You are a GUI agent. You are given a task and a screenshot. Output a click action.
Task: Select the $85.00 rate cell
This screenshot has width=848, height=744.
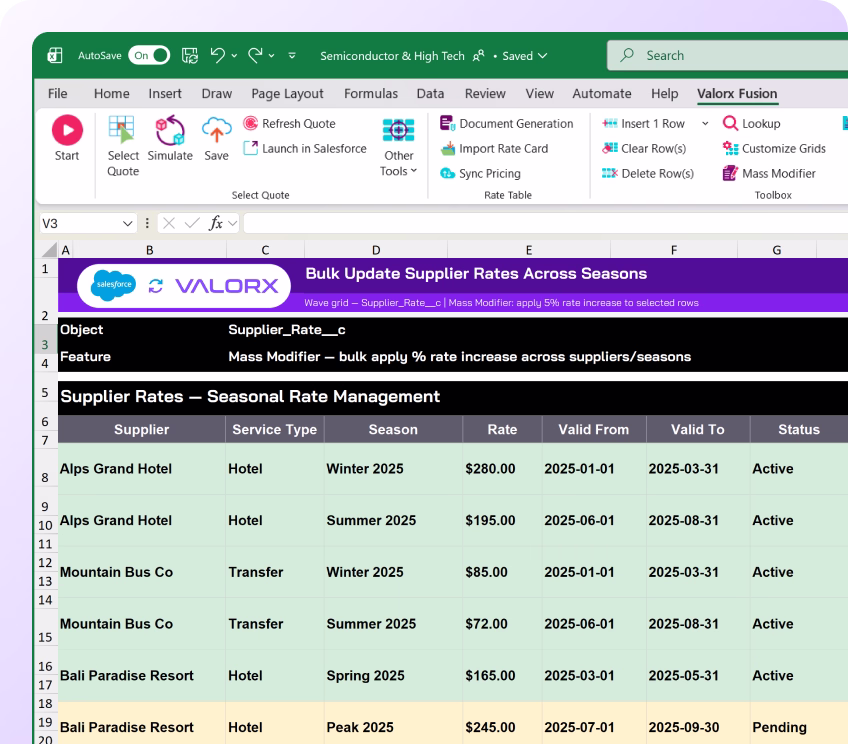point(502,572)
